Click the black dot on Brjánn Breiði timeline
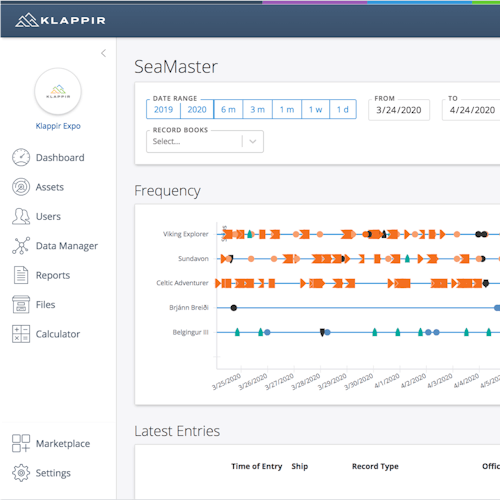500x500 pixels. pyautogui.click(x=234, y=308)
